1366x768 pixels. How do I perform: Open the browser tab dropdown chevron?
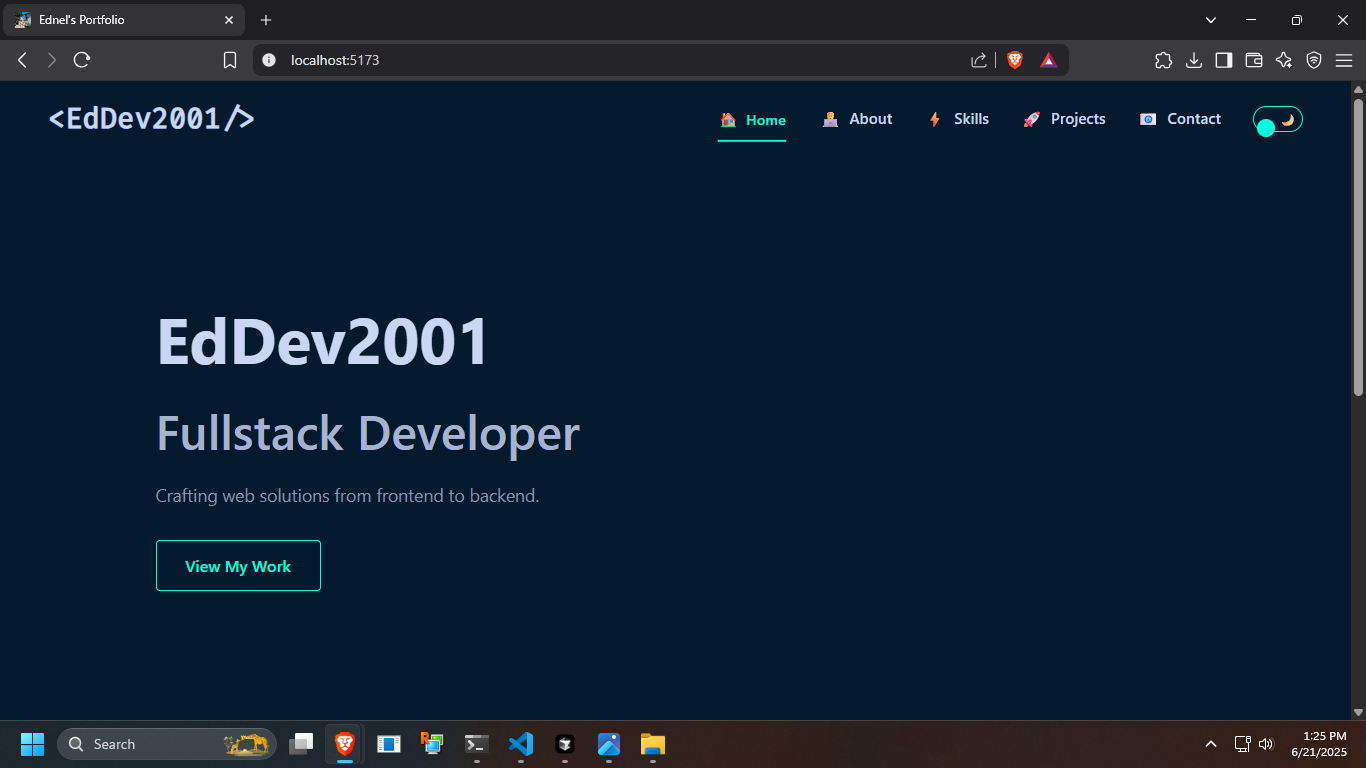(1210, 20)
